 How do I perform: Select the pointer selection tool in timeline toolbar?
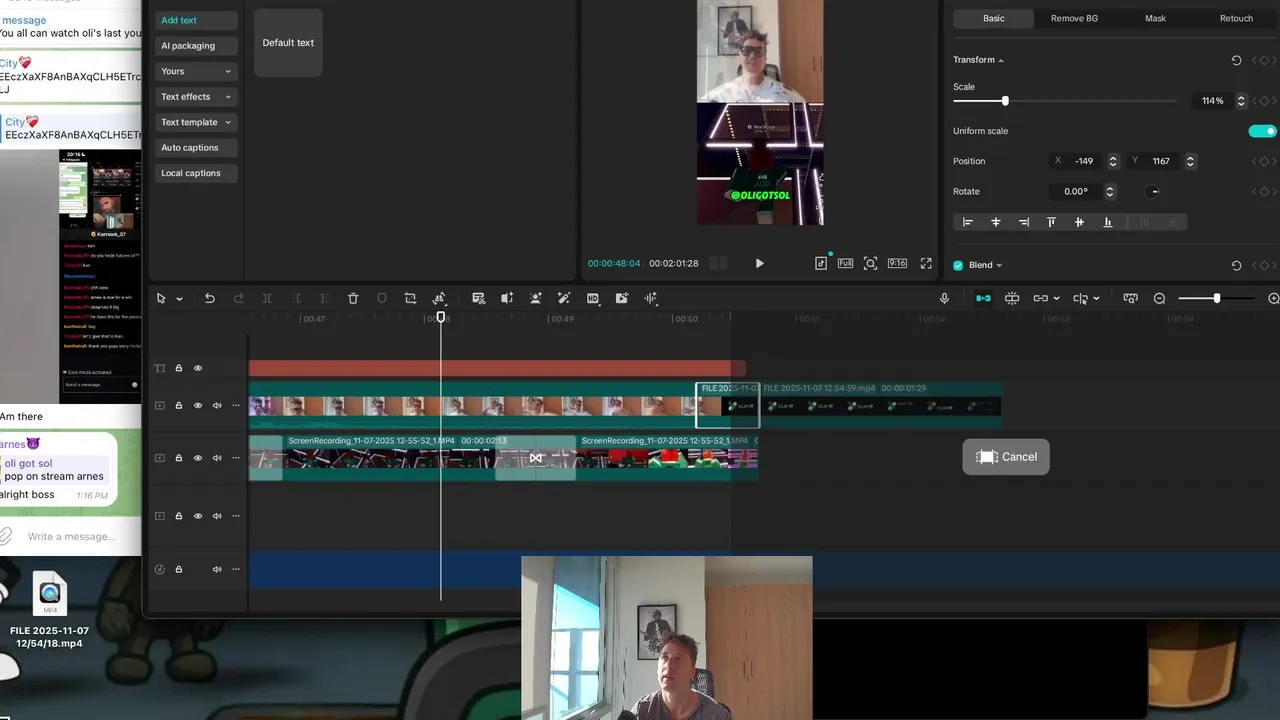pyautogui.click(x=161, y=298)
